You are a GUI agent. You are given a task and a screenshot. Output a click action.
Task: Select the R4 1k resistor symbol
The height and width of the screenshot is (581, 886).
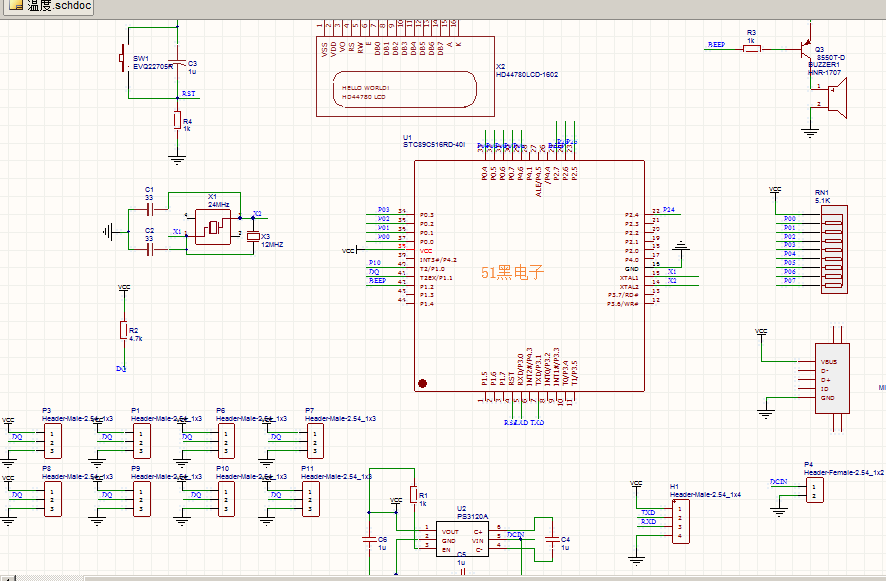click(177, 121)
